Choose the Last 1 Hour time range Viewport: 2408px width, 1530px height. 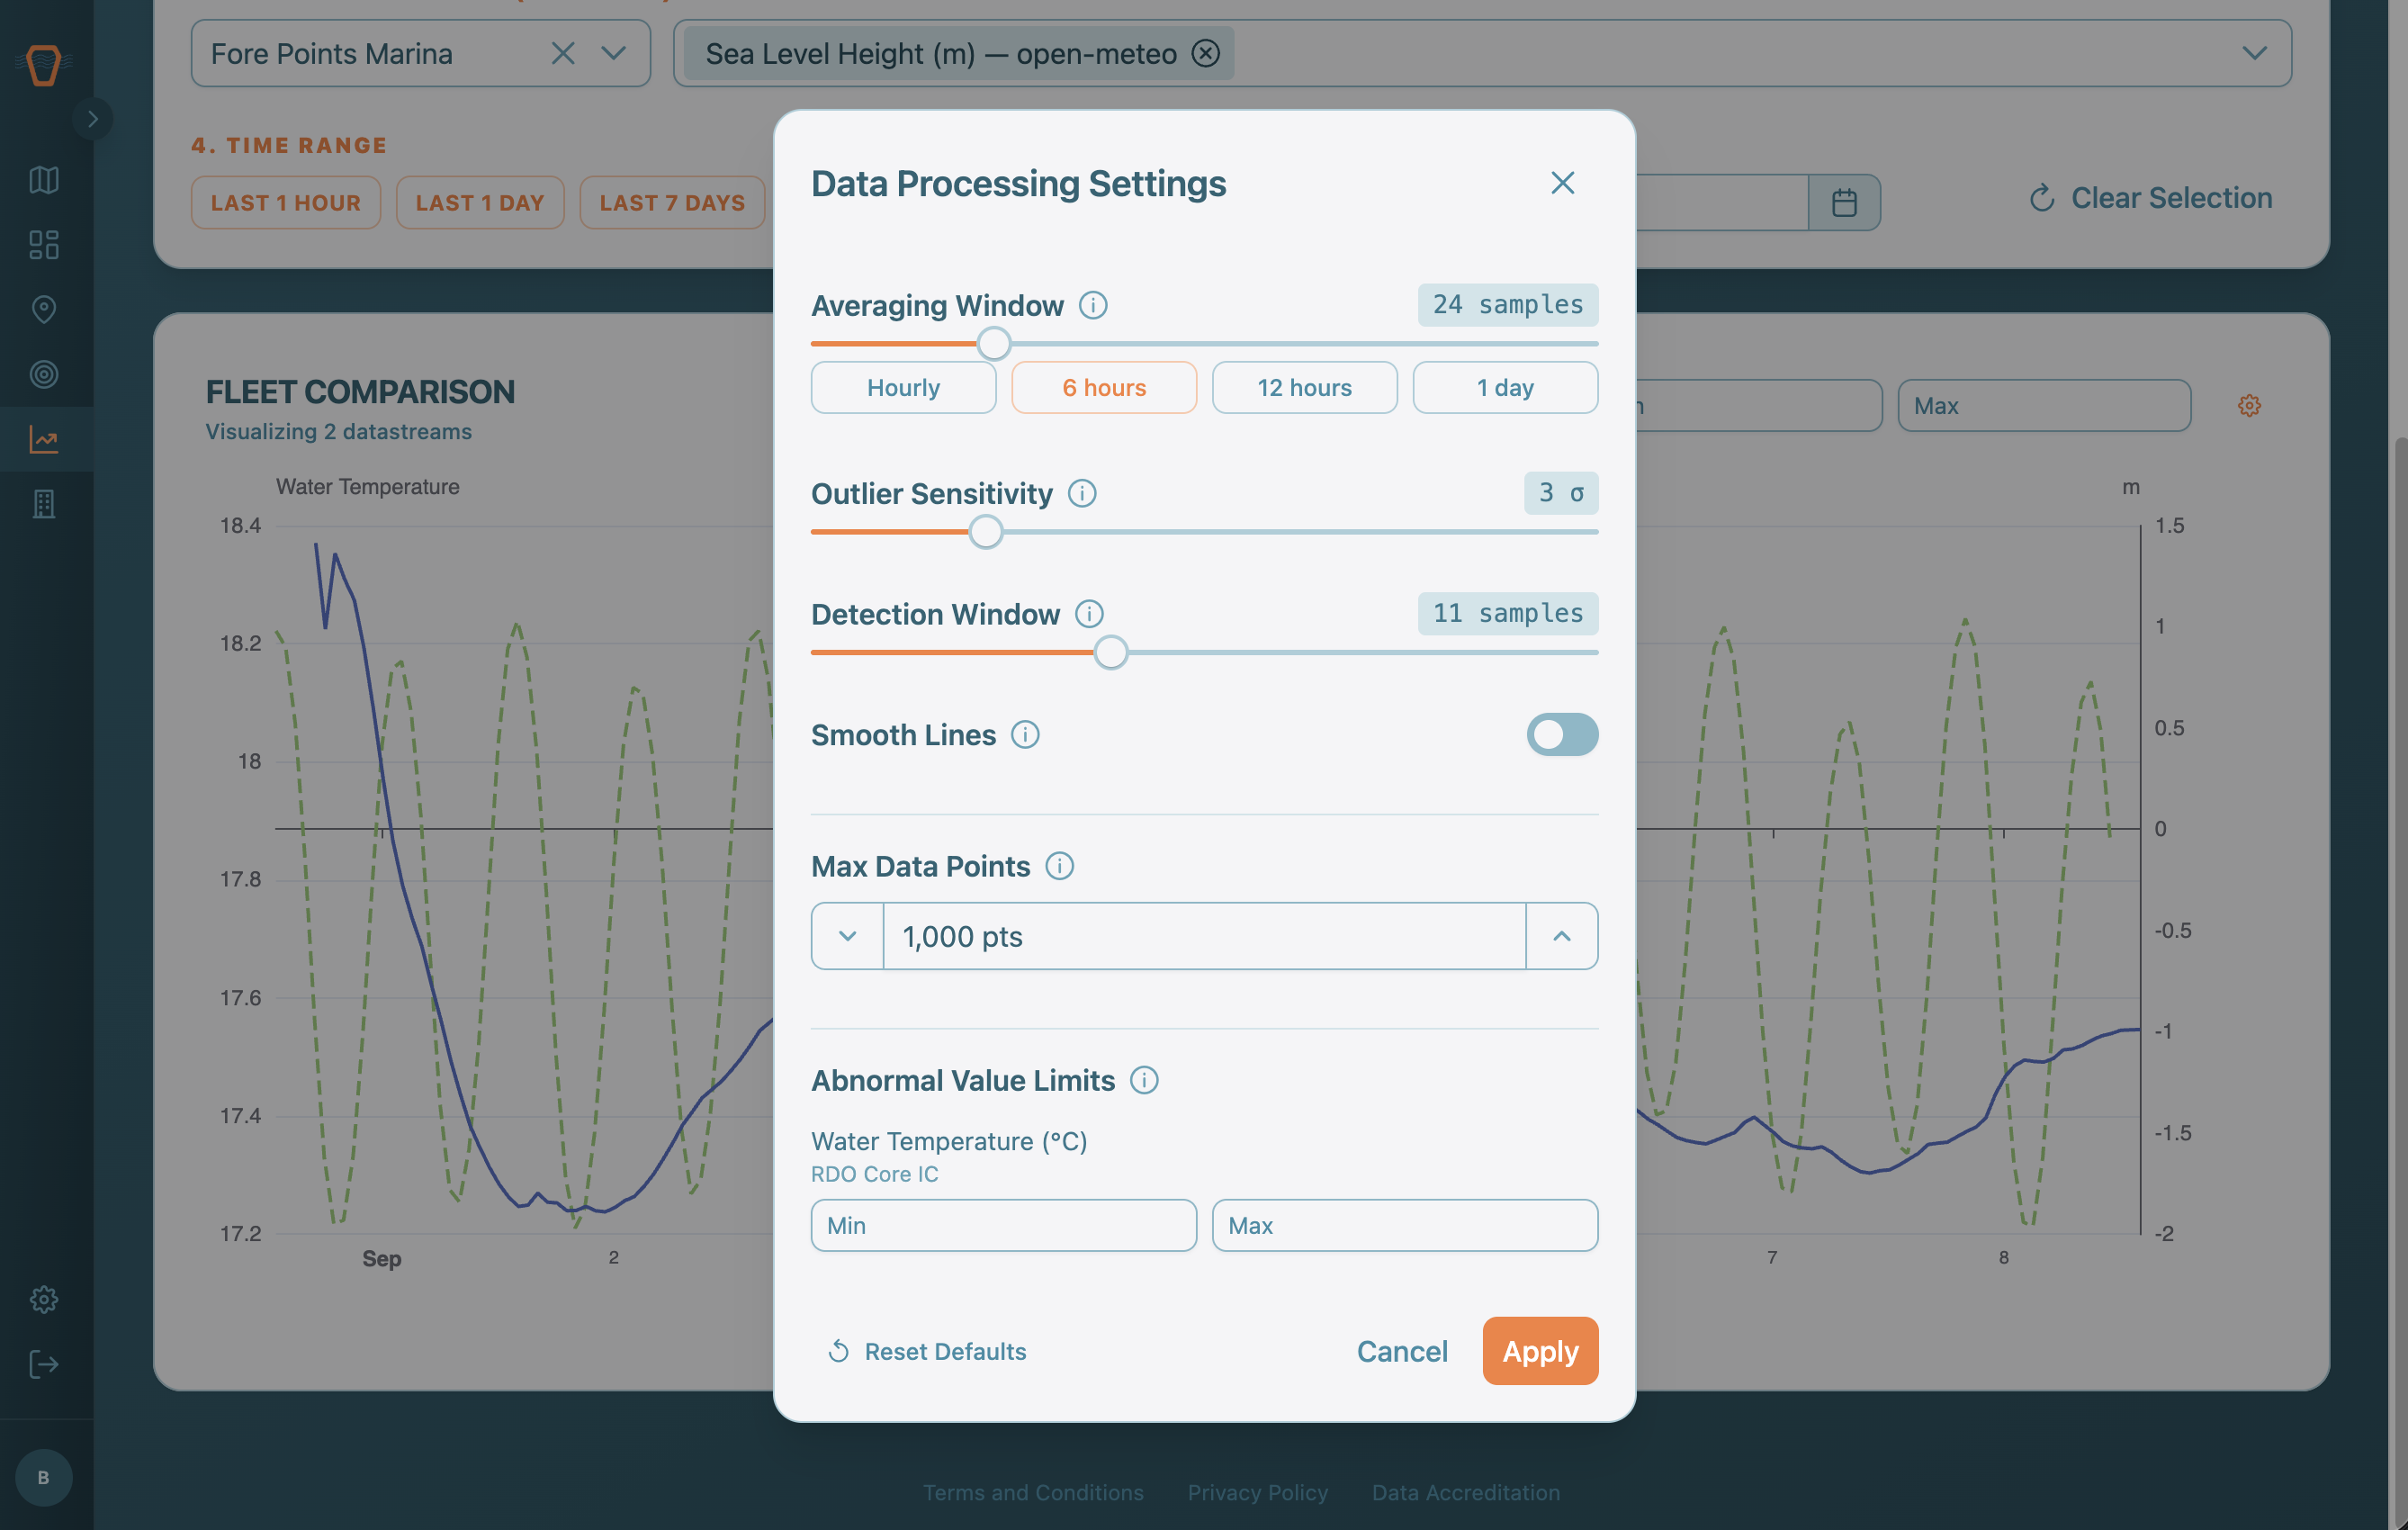pos(286,203)
